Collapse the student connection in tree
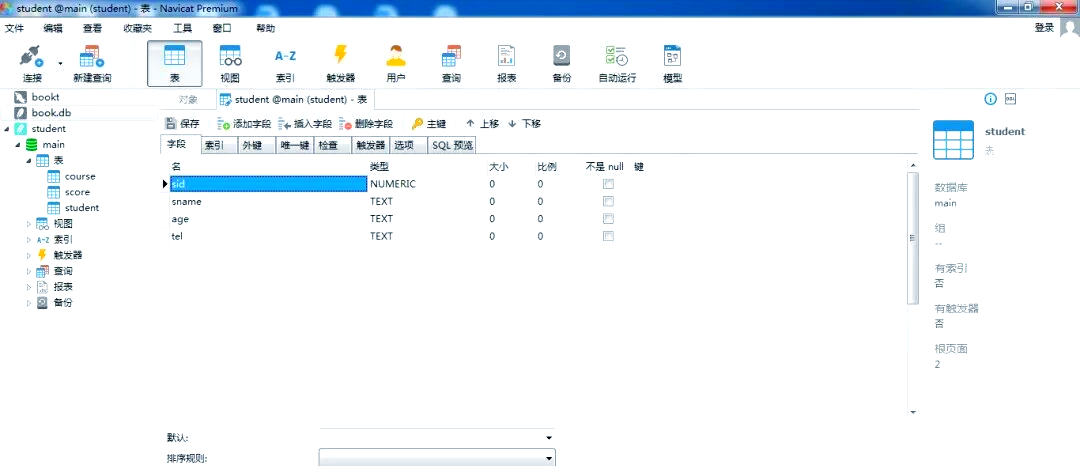This screenshot has width=1080, height=466. [7, 129]
